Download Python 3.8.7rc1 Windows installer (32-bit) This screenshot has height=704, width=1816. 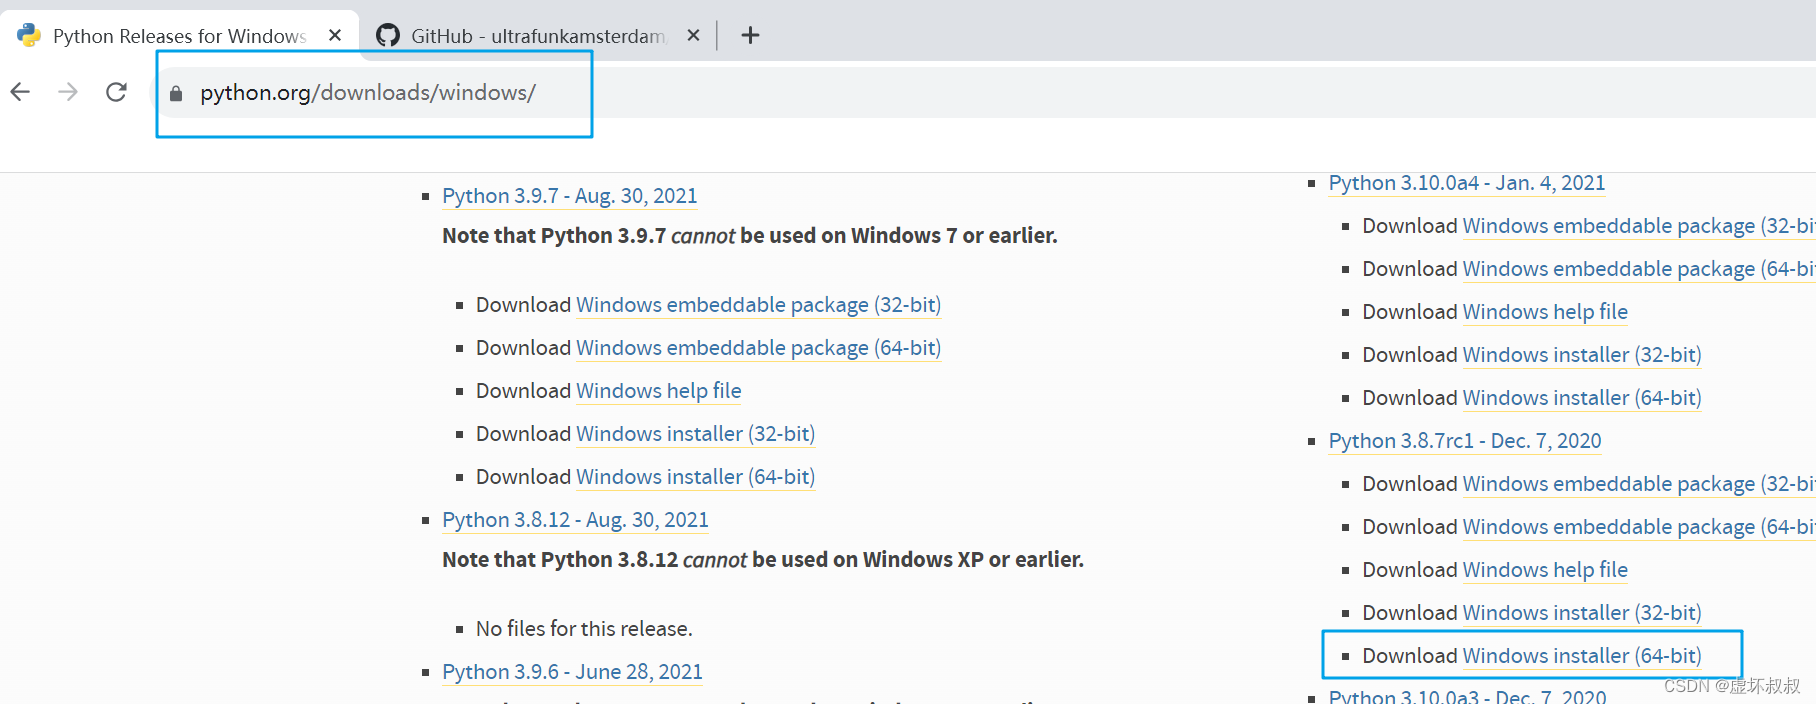tap(1581, 613)
